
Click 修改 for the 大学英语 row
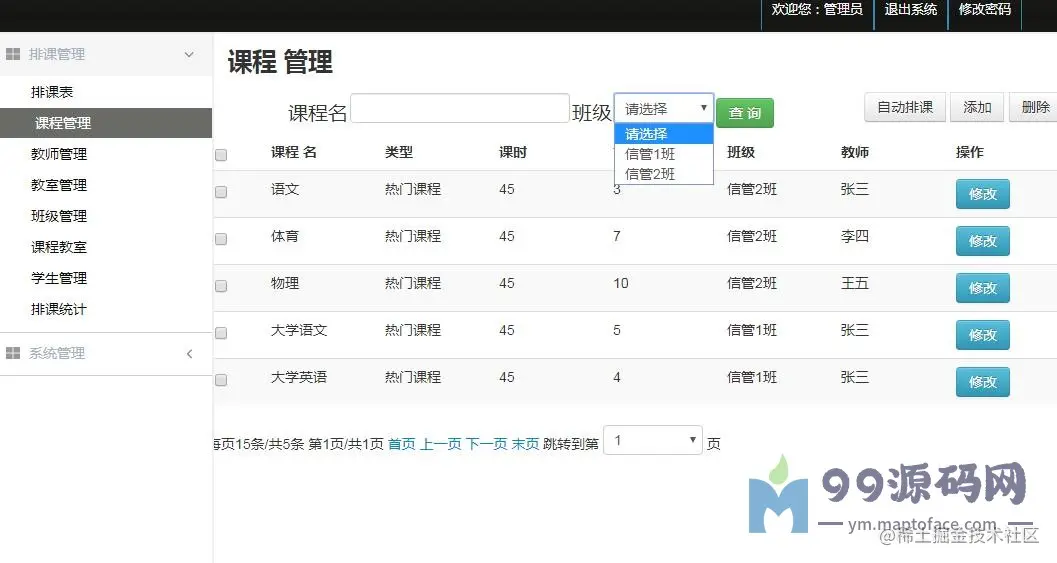click(x=982, y=382)
